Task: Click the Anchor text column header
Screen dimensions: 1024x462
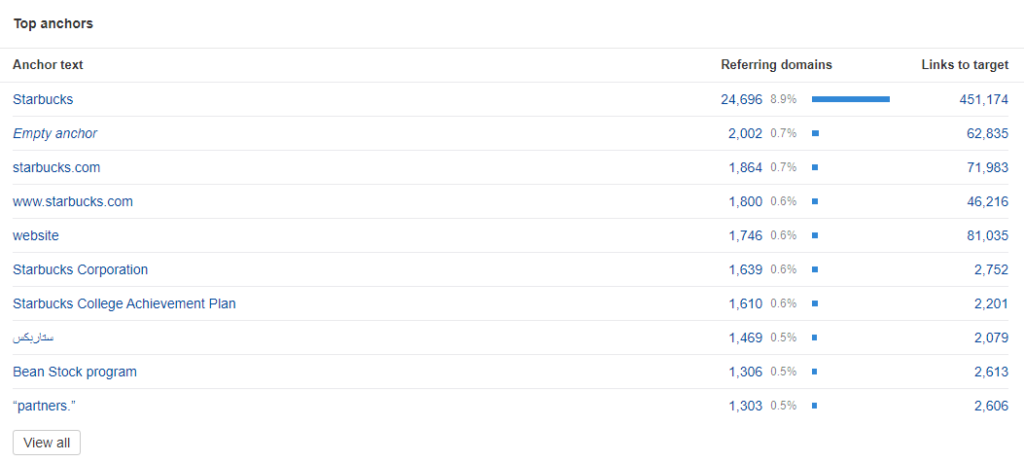Action: tap(48, 65)
